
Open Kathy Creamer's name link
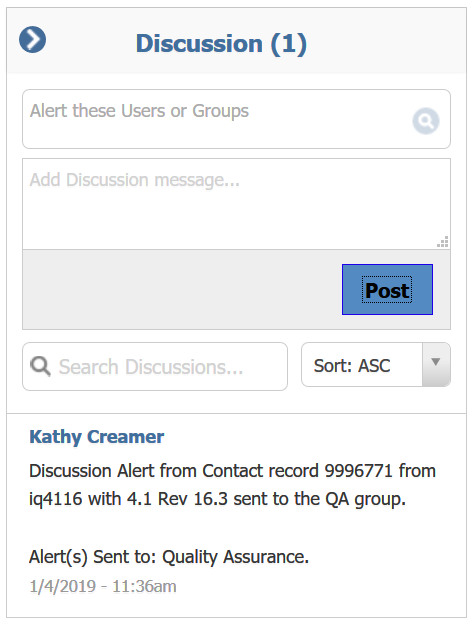coord(97,437)
